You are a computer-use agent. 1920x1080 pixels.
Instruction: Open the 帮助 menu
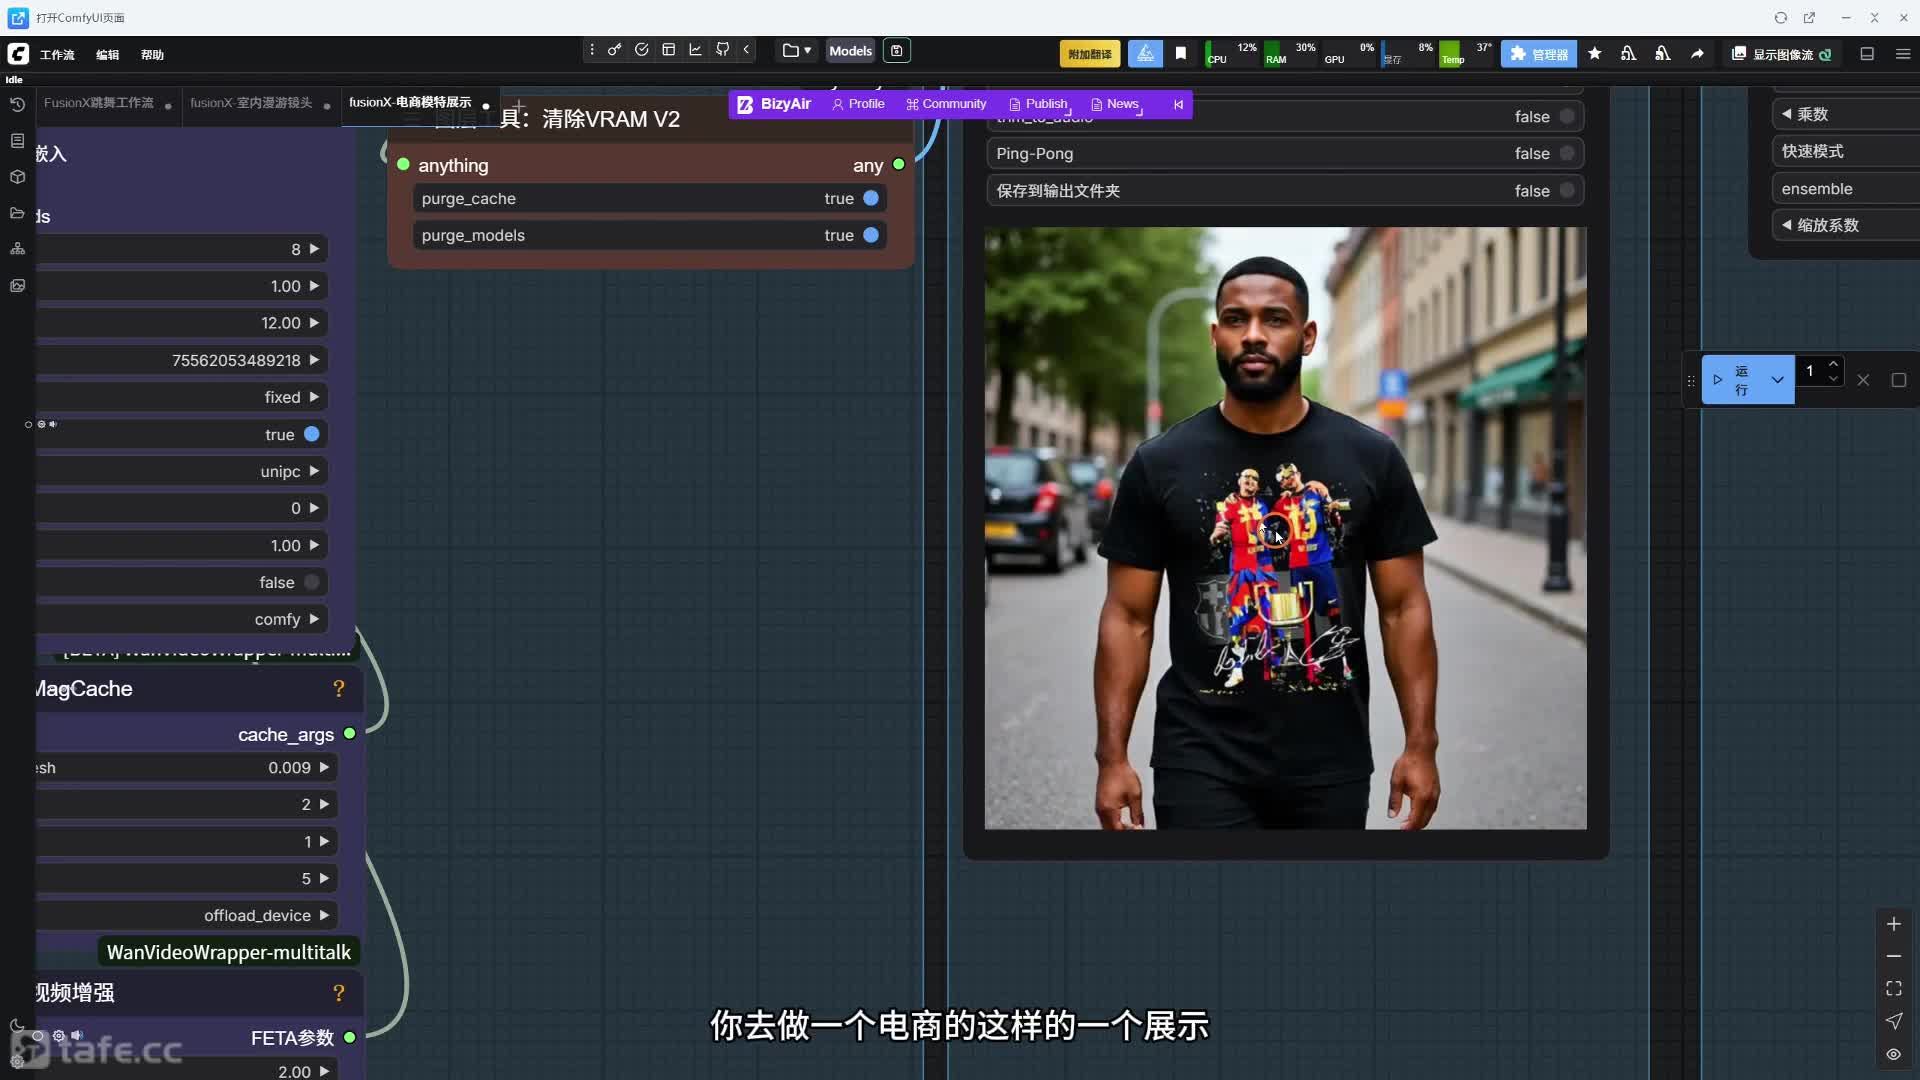[x=152, y=55]
